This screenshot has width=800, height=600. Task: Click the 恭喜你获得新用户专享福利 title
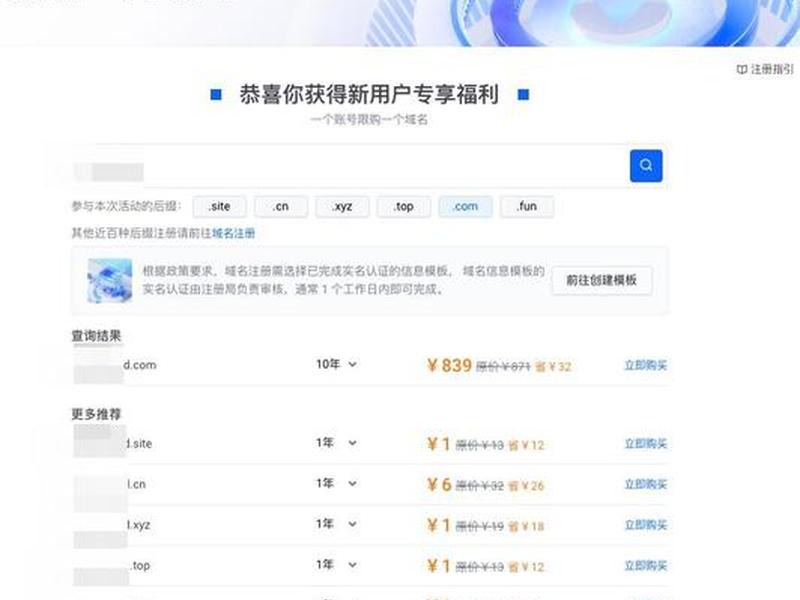coord(369,94)
